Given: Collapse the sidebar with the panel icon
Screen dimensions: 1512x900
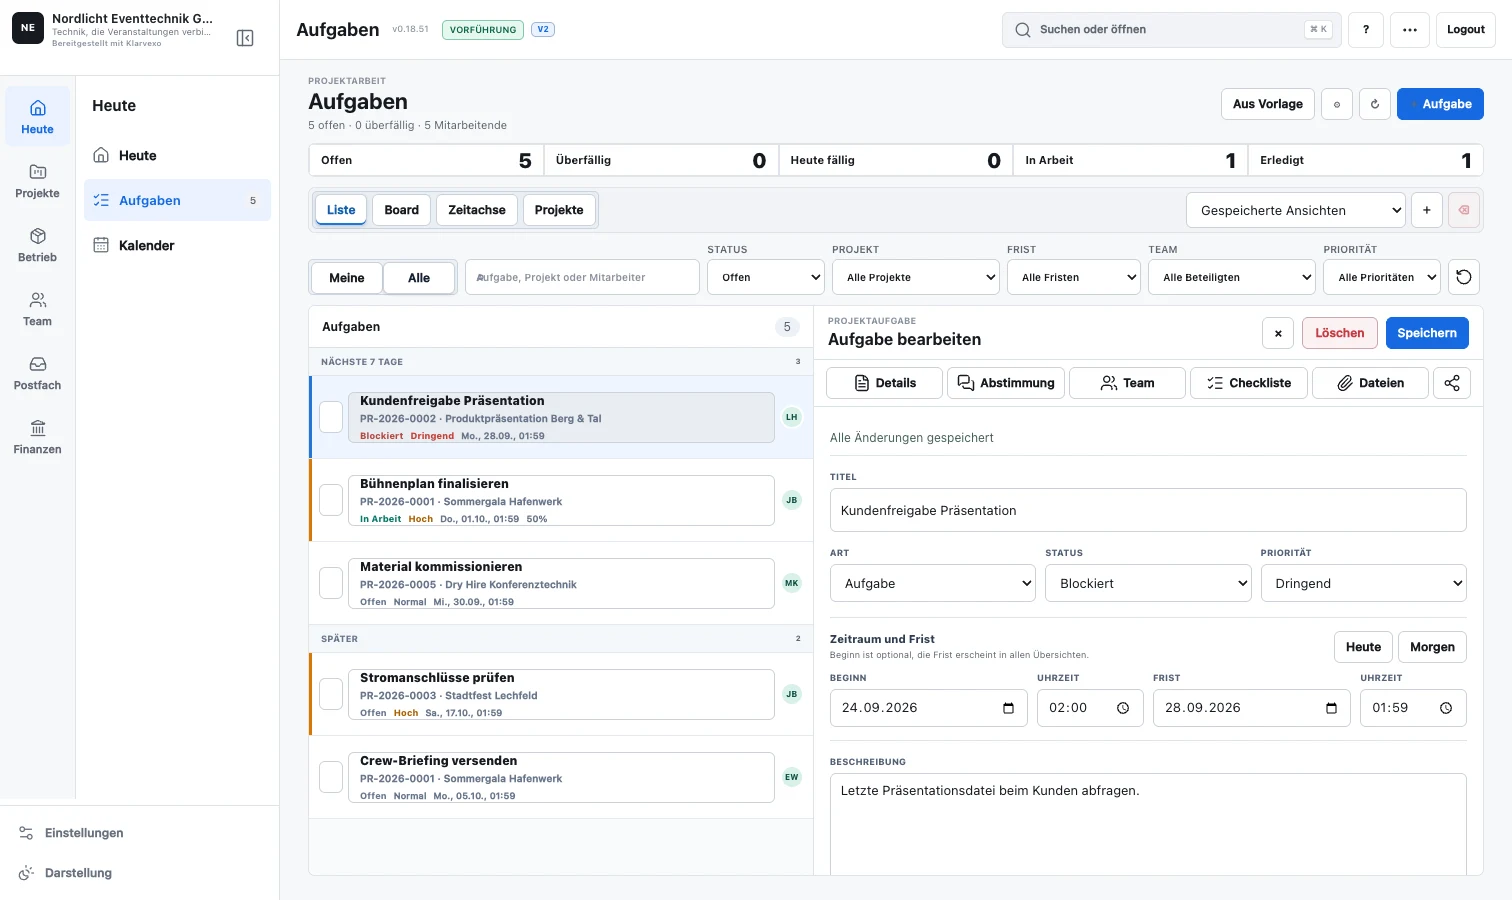Looking at the screenshot, I should click(x=245, y=38).
